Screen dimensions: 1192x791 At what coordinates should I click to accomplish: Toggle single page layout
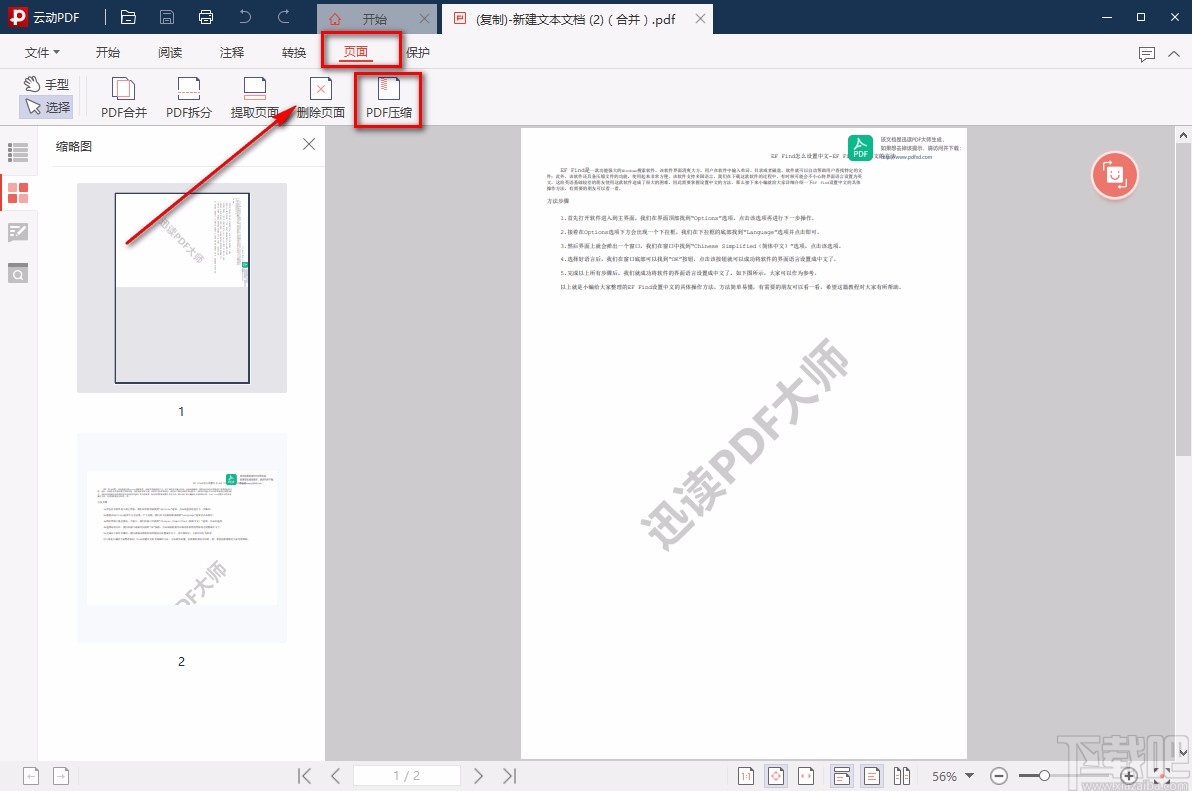coord(872,776)
